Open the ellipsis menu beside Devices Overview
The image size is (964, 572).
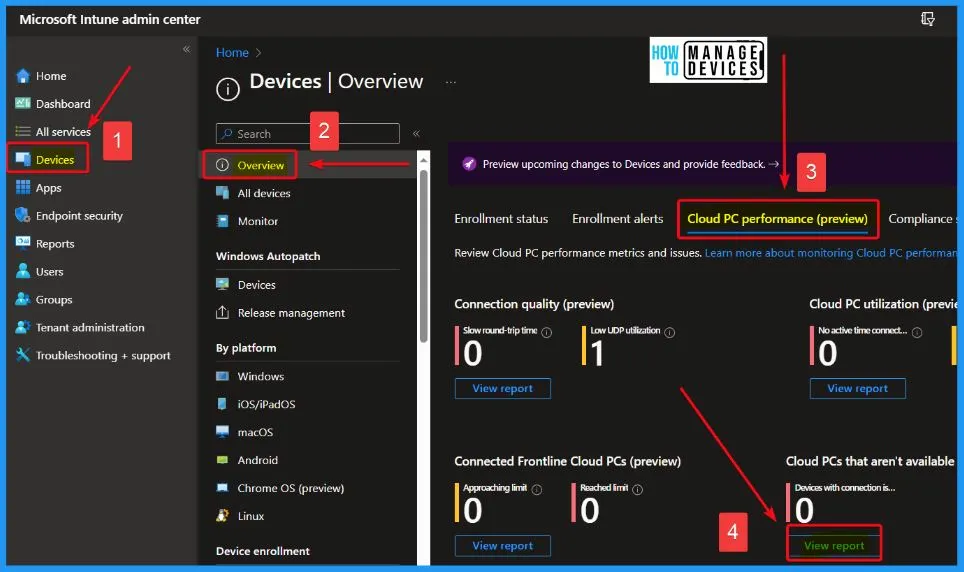tap(451, 82)
